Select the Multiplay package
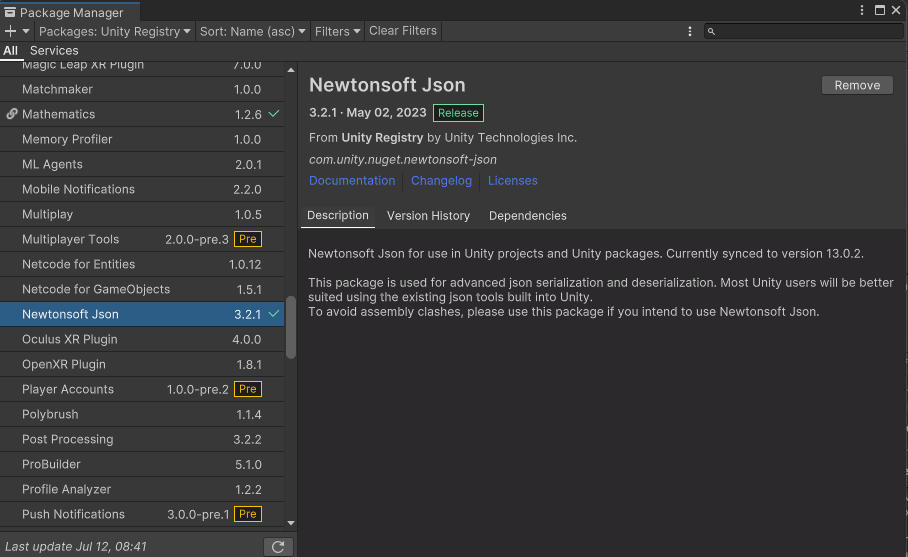Viewport: 908px width, 557px height. (x=142, y=214)
